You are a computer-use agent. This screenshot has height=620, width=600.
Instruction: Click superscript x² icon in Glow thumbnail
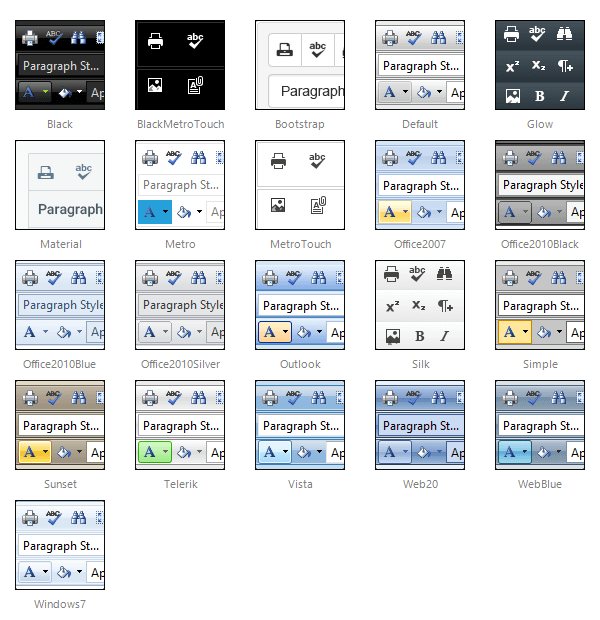click(512, 66)
